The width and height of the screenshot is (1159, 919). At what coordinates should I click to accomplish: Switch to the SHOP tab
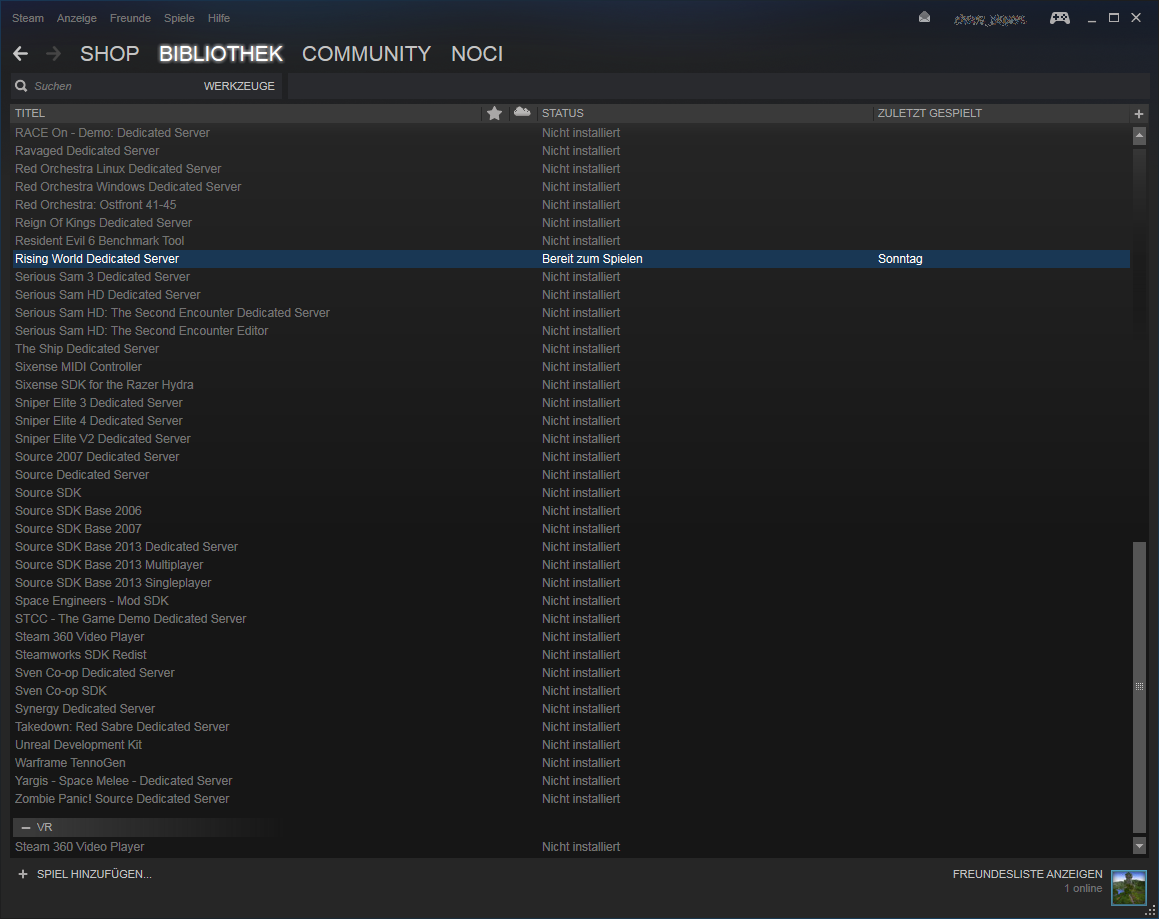[109, 54]
